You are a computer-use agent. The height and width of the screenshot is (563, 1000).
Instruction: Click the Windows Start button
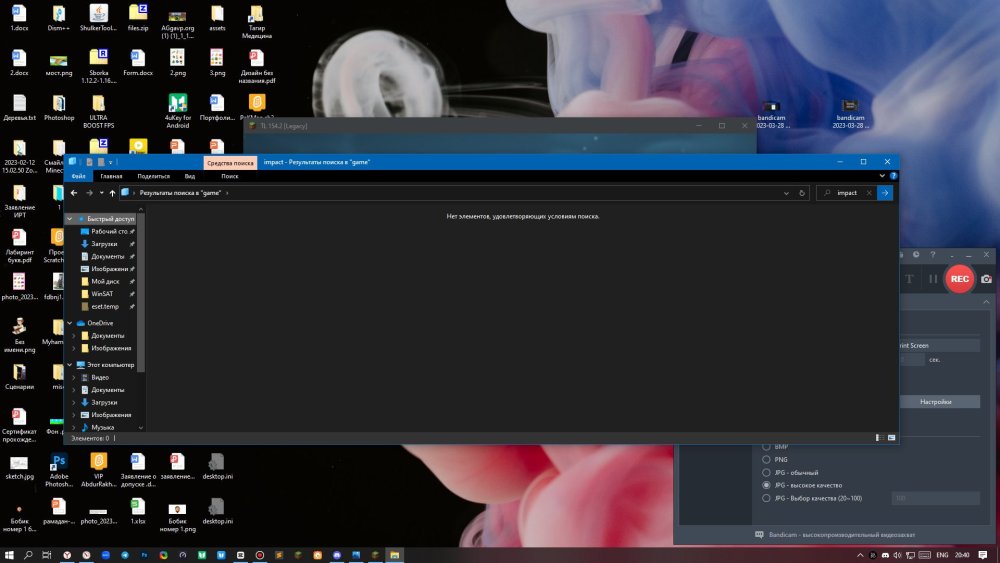(x=9, y=555)
